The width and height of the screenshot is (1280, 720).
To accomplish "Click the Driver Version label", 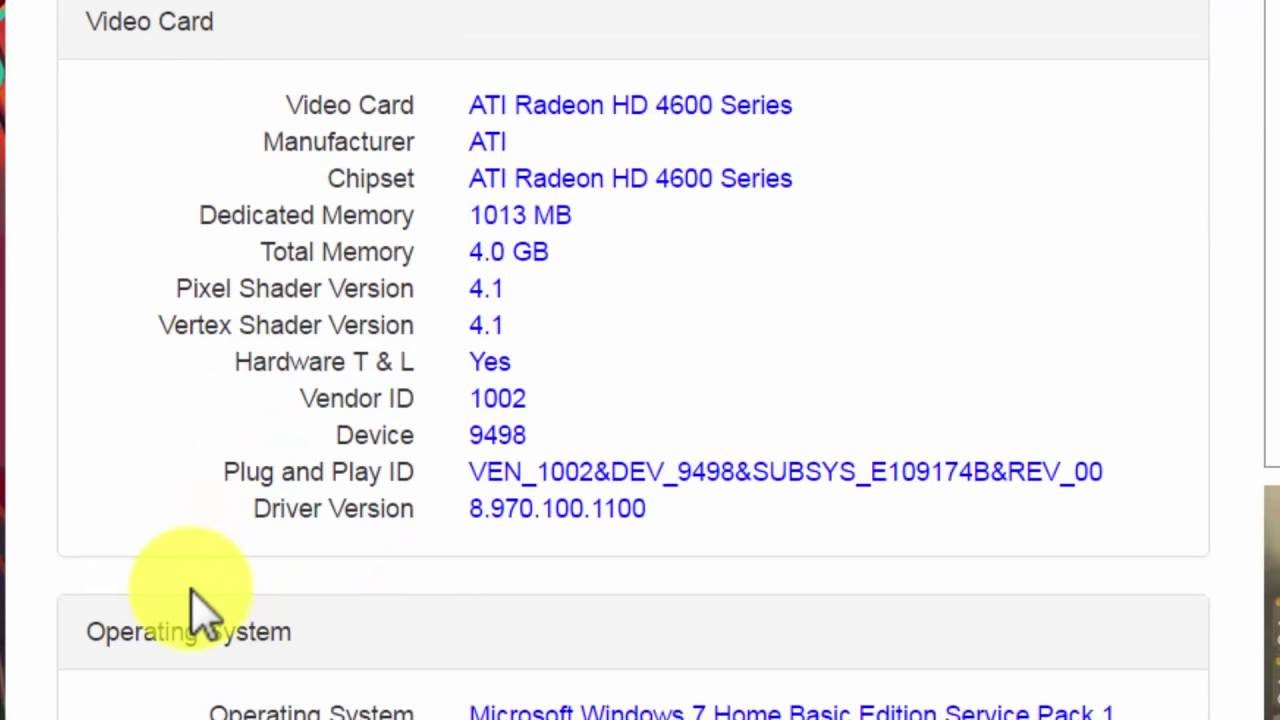I will pos(333,509).
